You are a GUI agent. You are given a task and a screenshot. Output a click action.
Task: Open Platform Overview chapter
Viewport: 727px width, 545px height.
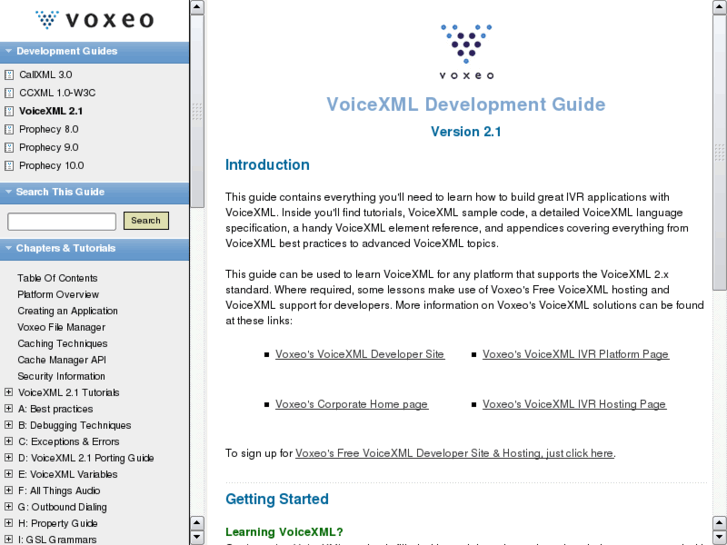(x=58, y=295)
